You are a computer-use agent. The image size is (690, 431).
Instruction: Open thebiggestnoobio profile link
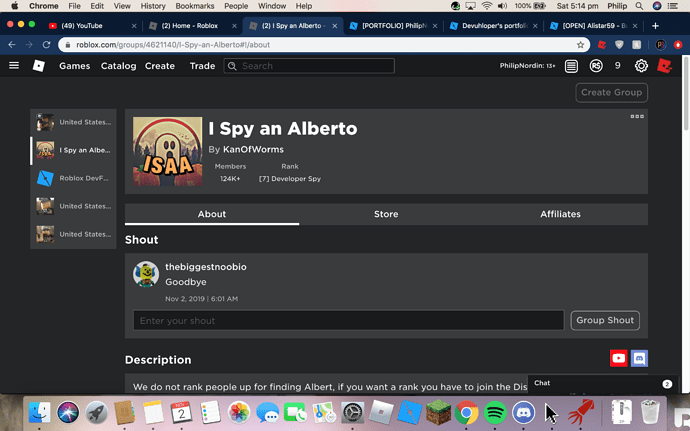206,267
